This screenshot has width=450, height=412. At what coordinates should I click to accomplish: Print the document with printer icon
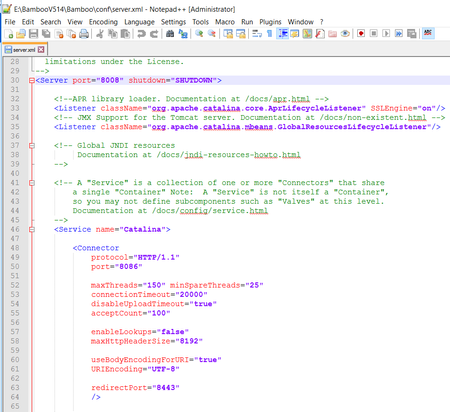pyautogui.click(x=84, y=34)
